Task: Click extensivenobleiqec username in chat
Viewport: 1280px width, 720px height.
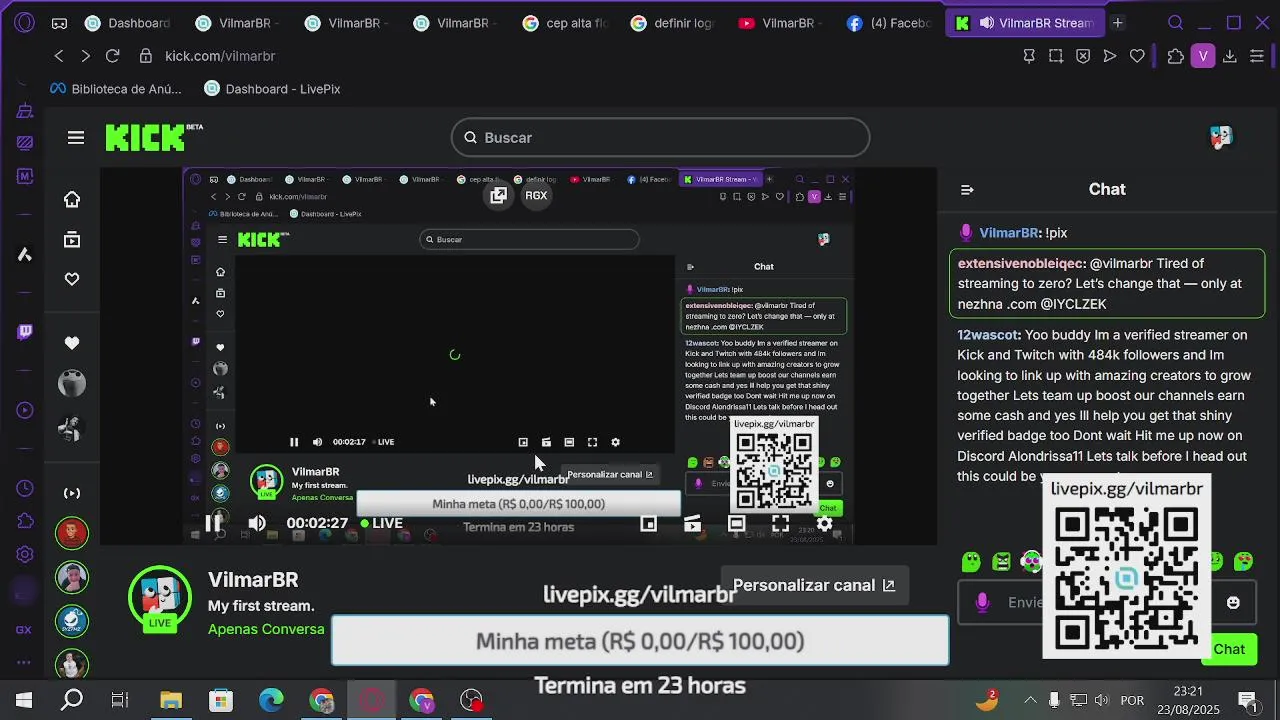Action: pyautogui.click(x=1021, y=264)
